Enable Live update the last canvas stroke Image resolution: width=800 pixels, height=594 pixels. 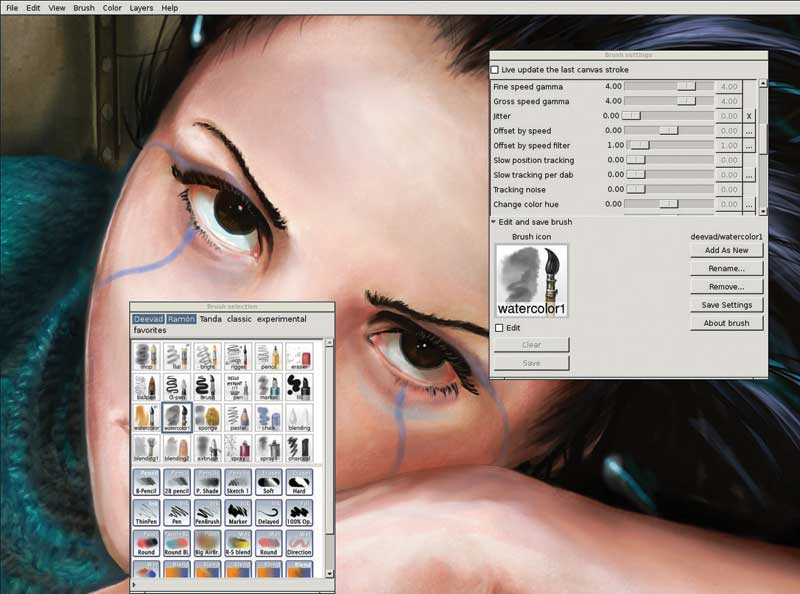click(495, 69)
